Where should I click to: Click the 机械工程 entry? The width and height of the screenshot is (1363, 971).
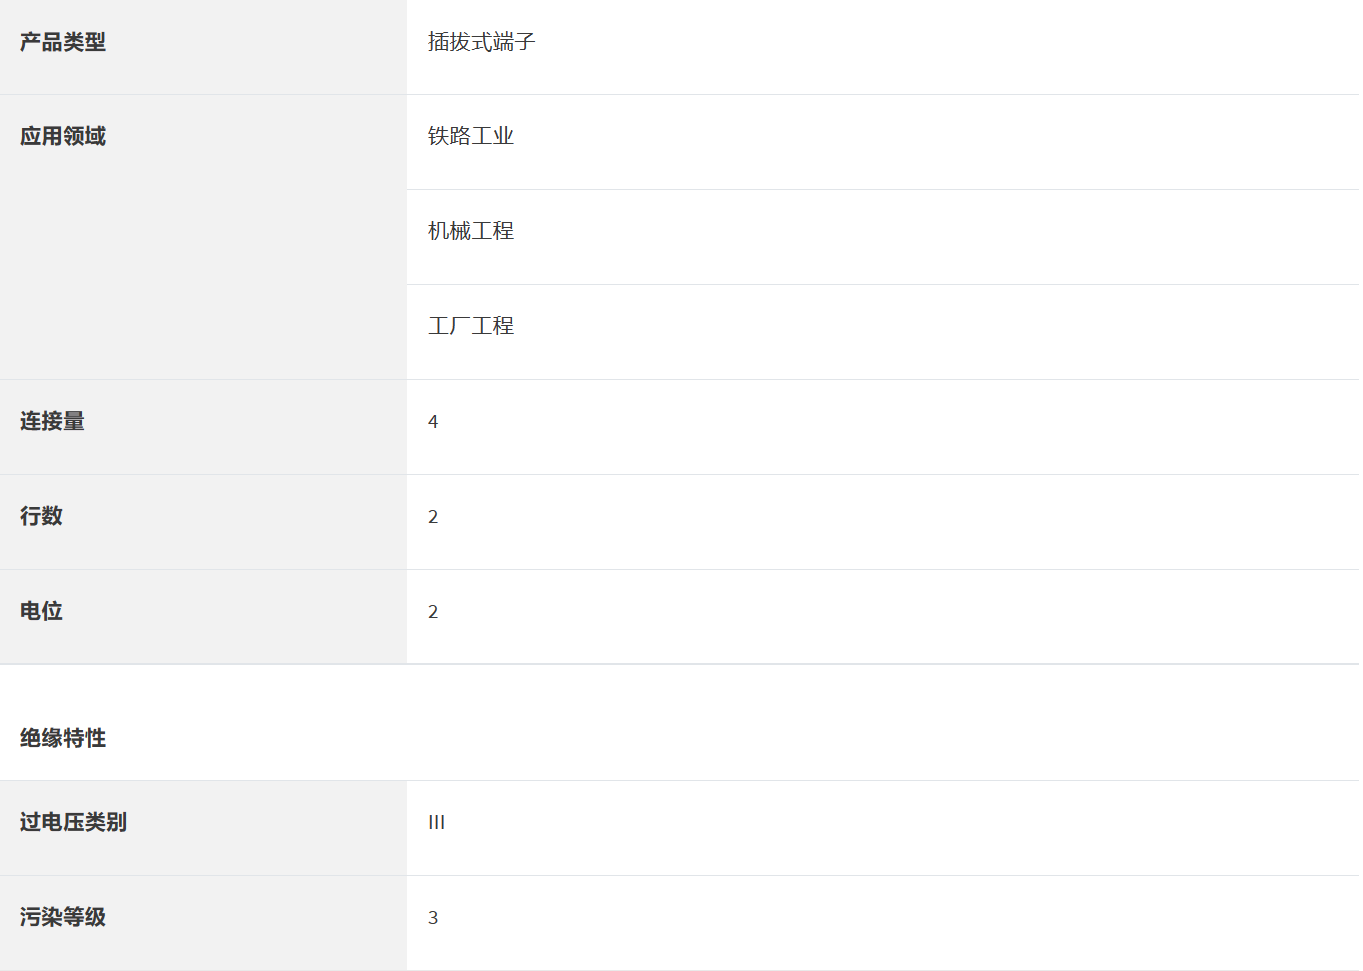[x=471, y=231]
